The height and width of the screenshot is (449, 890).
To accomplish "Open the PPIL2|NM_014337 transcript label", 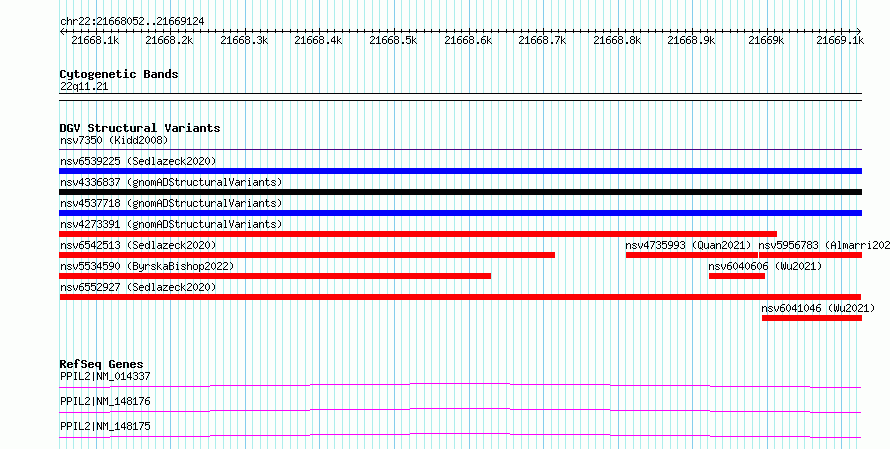I will pos(105,376).
